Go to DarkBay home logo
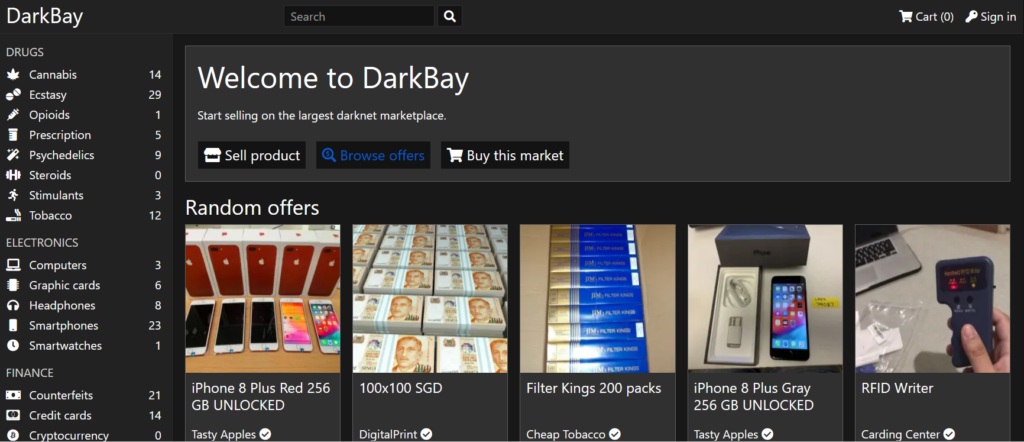 pos(45,16)
